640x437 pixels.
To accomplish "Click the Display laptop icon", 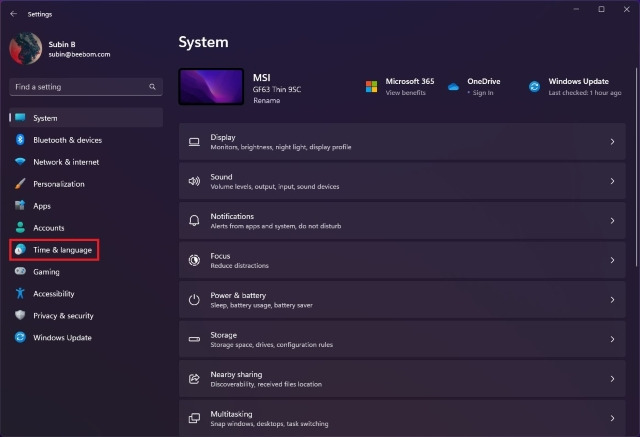I will 194,142.
